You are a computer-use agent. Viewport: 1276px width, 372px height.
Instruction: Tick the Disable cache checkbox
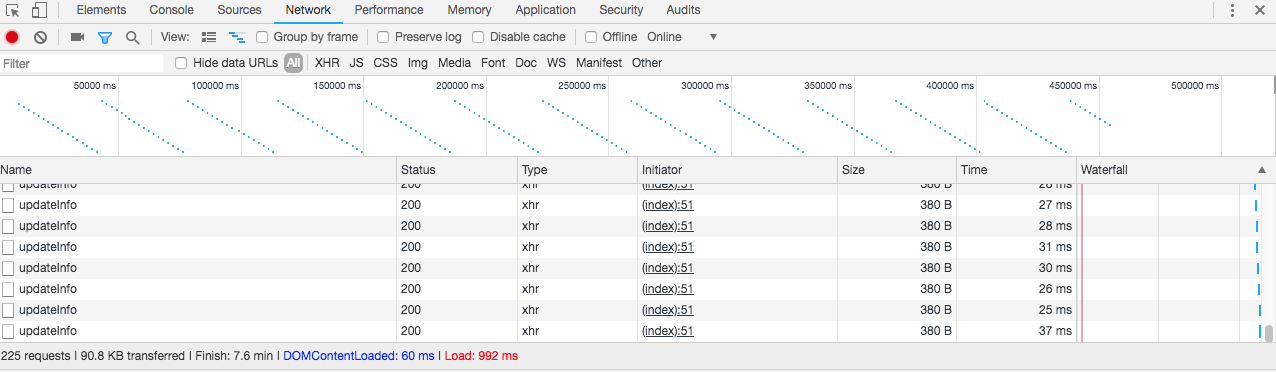(x=478, y=37)
